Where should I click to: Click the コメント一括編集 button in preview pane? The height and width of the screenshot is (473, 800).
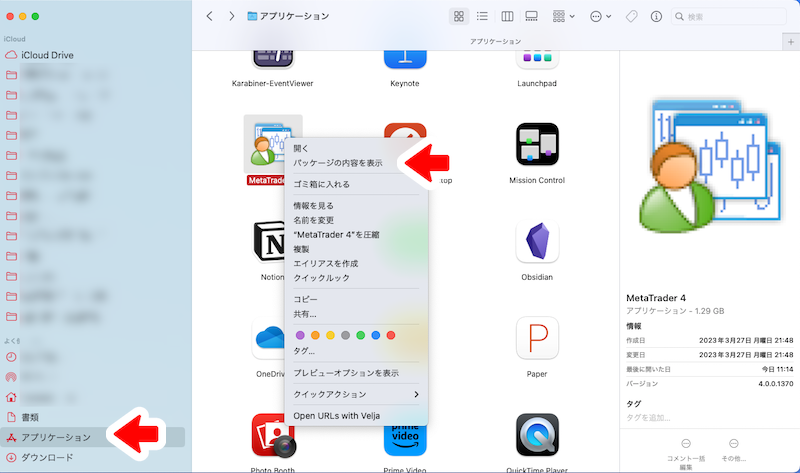(x=686, y=454)
